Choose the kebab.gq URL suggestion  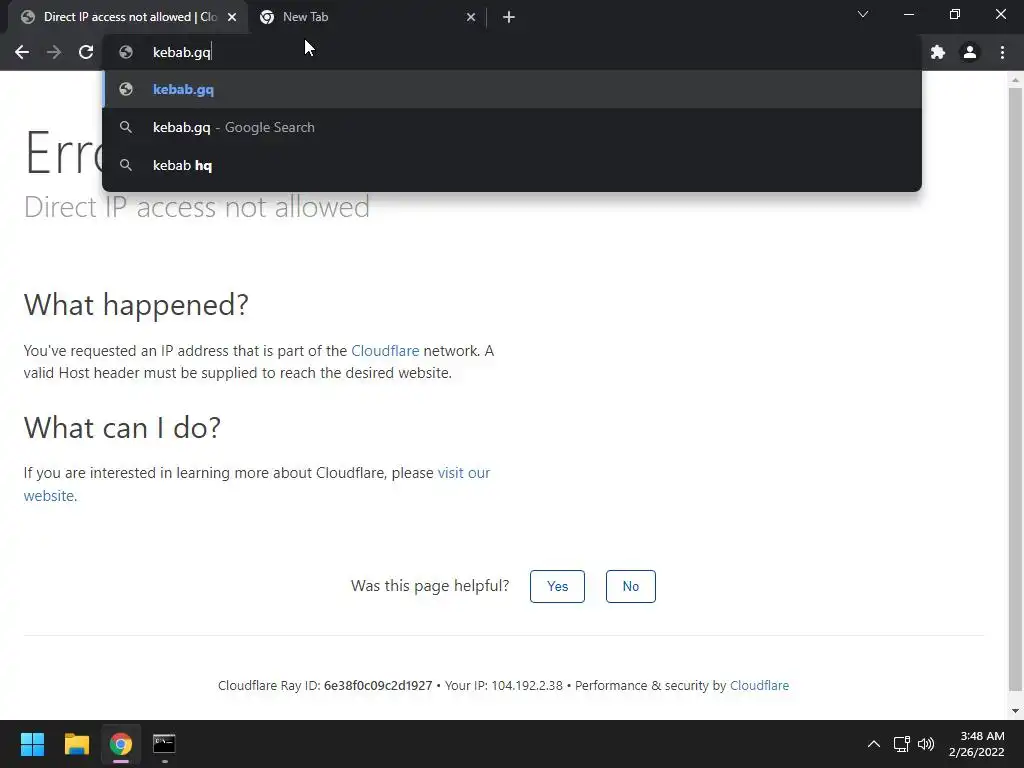click(511, 89)
